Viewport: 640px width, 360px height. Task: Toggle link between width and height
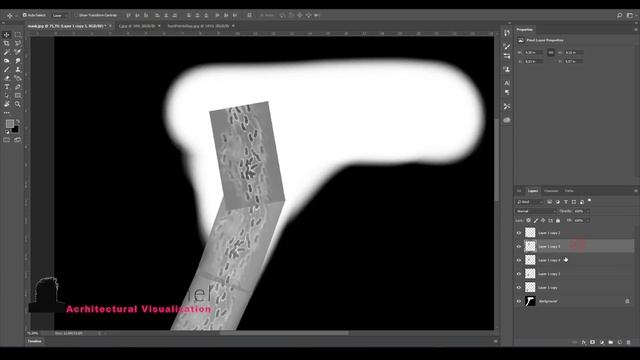coord(551,53)
